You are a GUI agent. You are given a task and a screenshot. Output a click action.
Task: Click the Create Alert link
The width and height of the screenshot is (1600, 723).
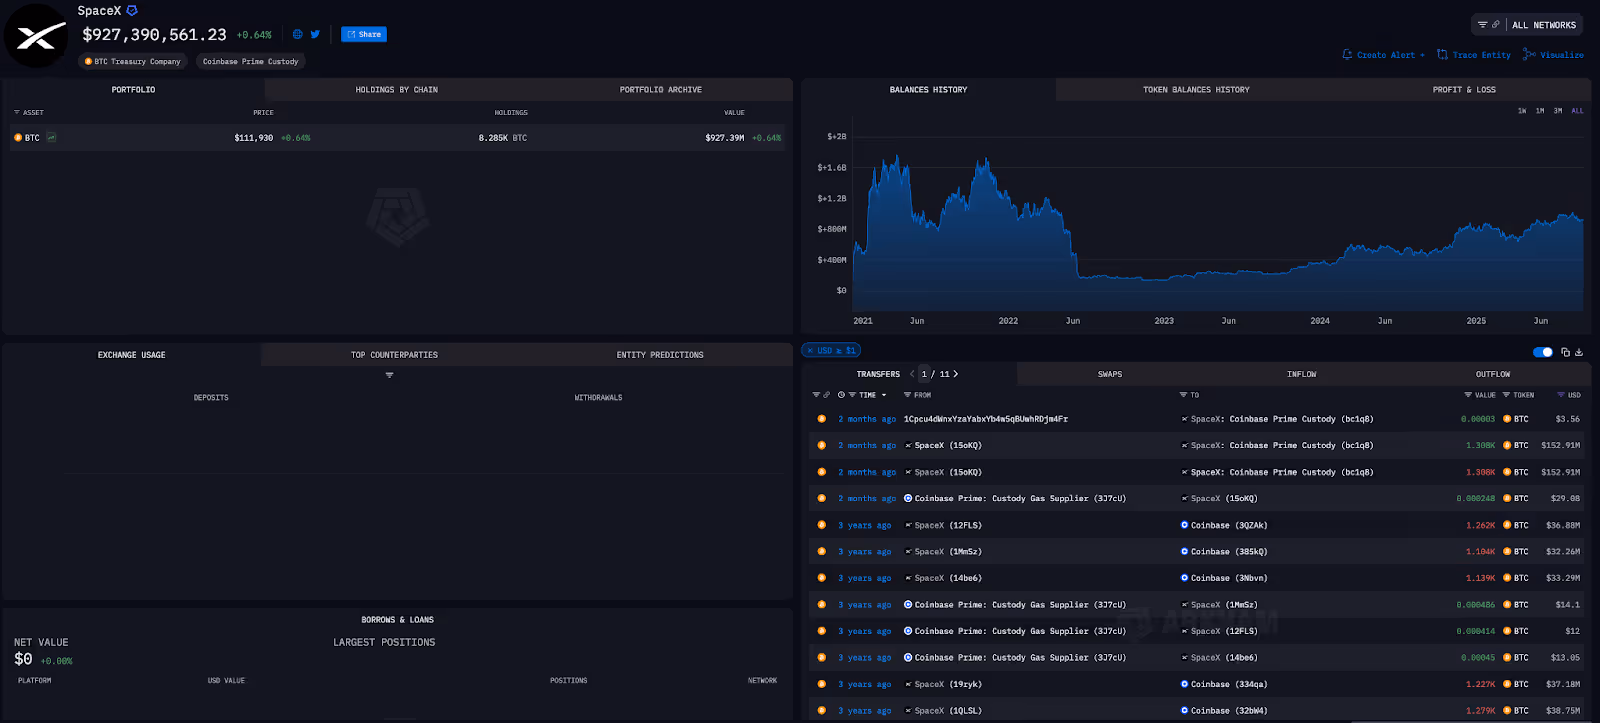point(1384,55)
